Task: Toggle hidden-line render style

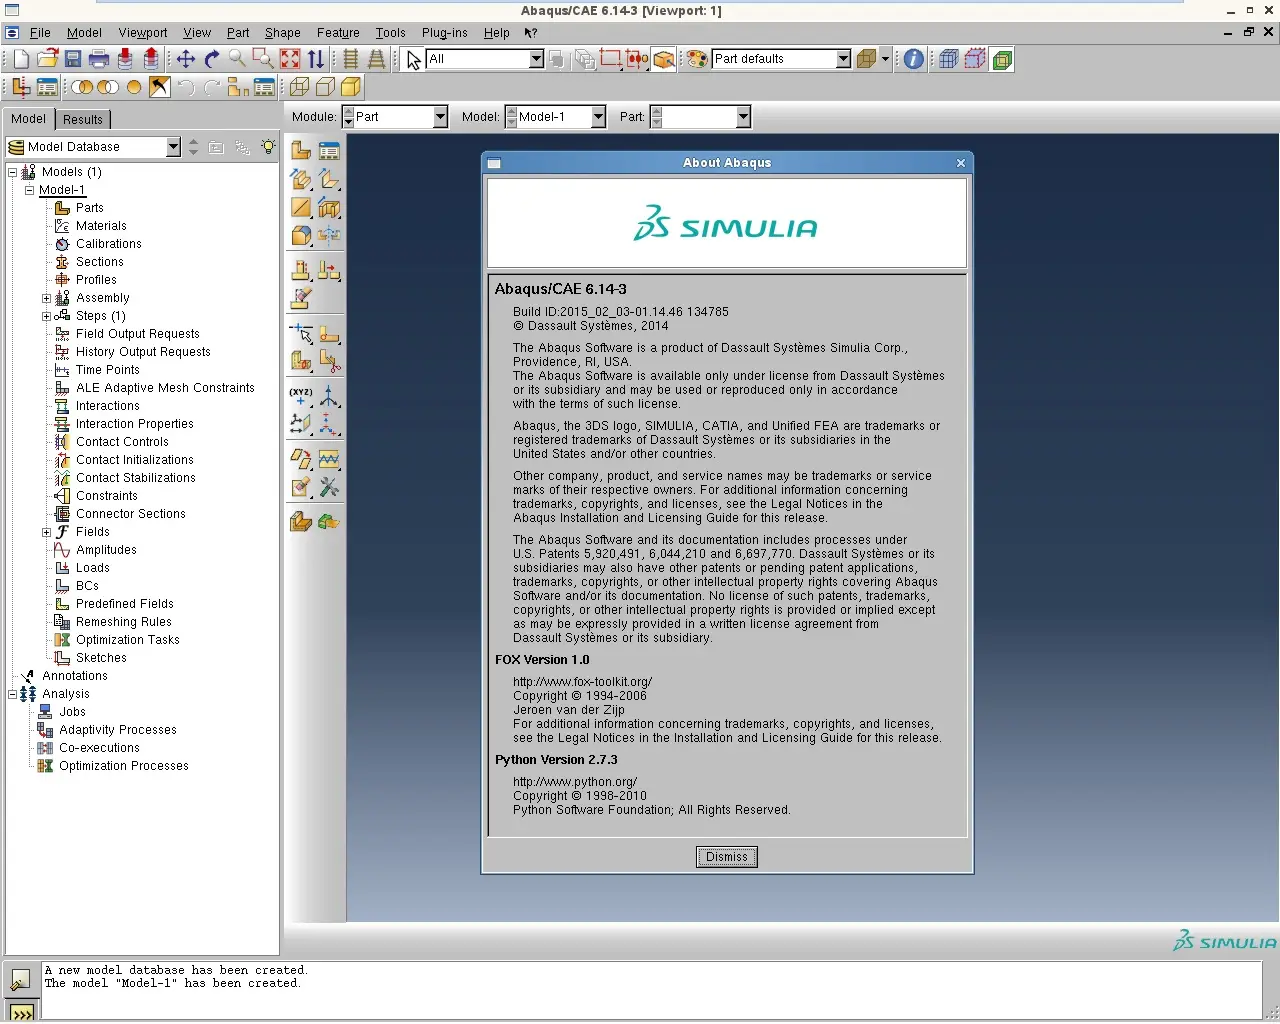Action: pyautogui.click(x=325, y=87)
